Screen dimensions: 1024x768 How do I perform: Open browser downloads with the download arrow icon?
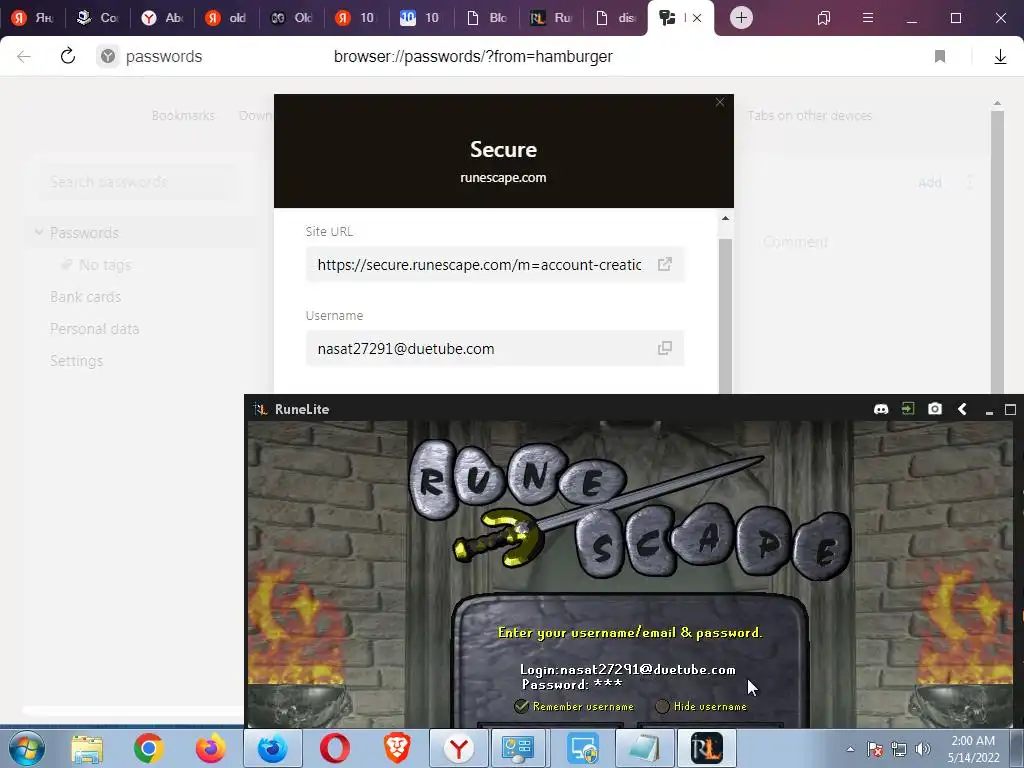1000,57
